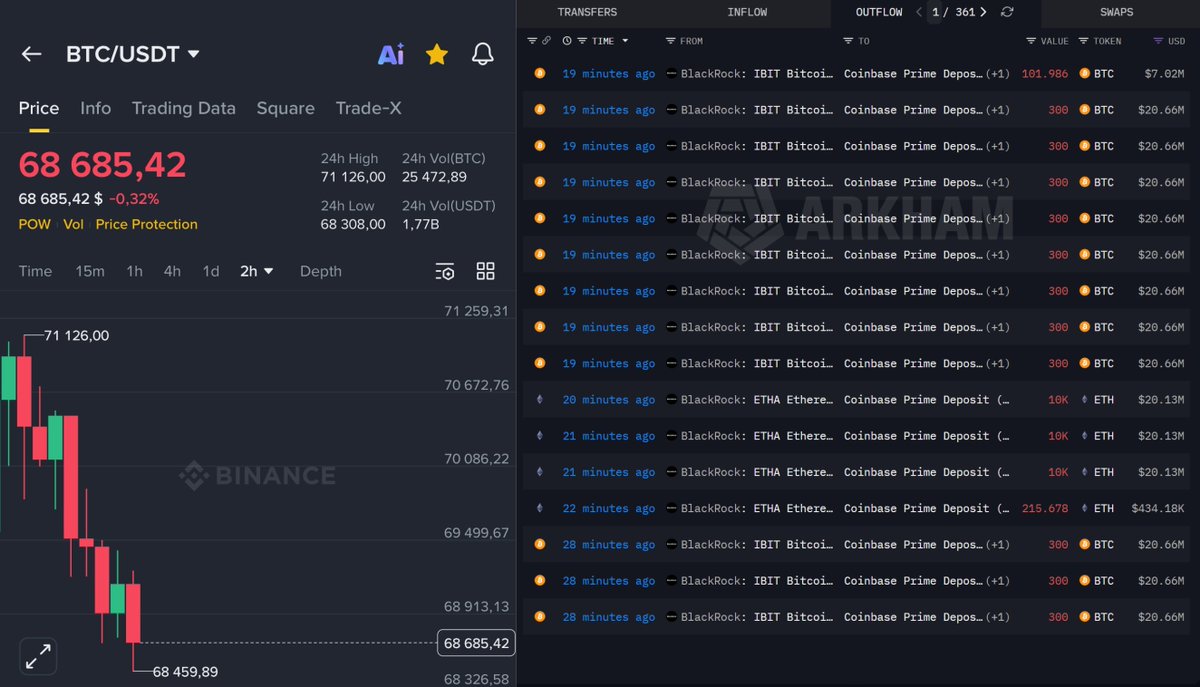Filter the TO column in Arkham
Viewport: 1200px width, 687px height.
(x=848, y=41)
